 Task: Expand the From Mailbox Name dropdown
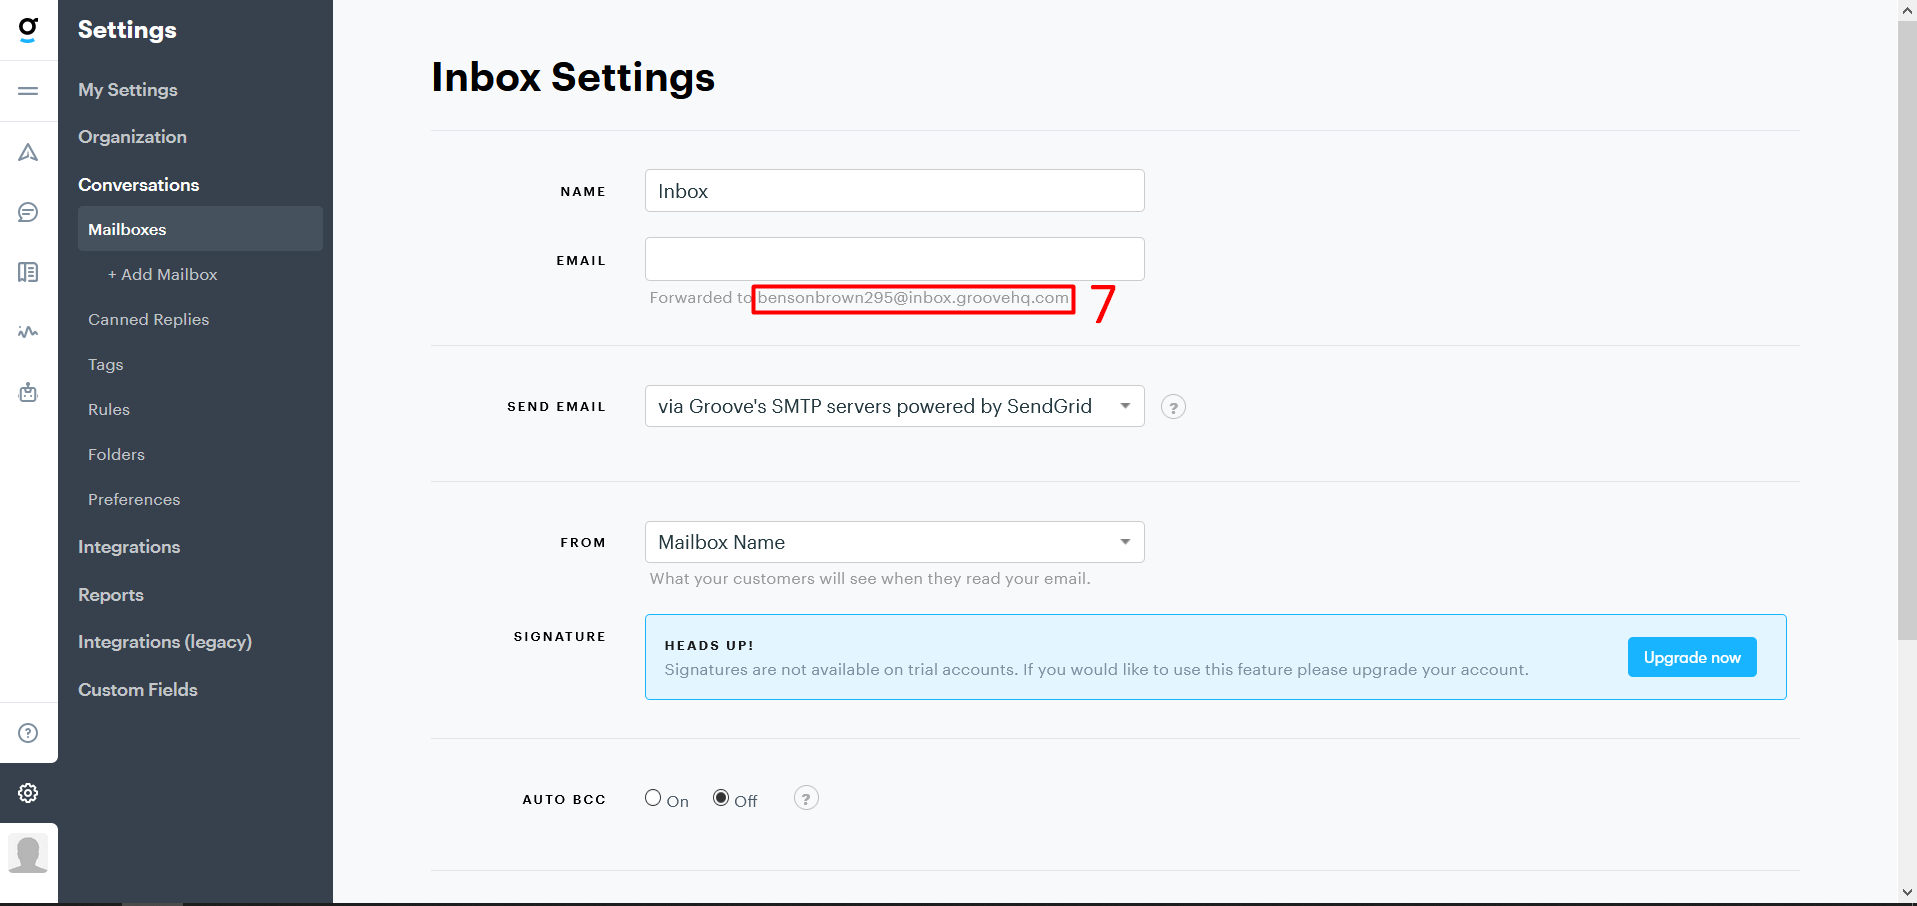(x=894, y=542)
